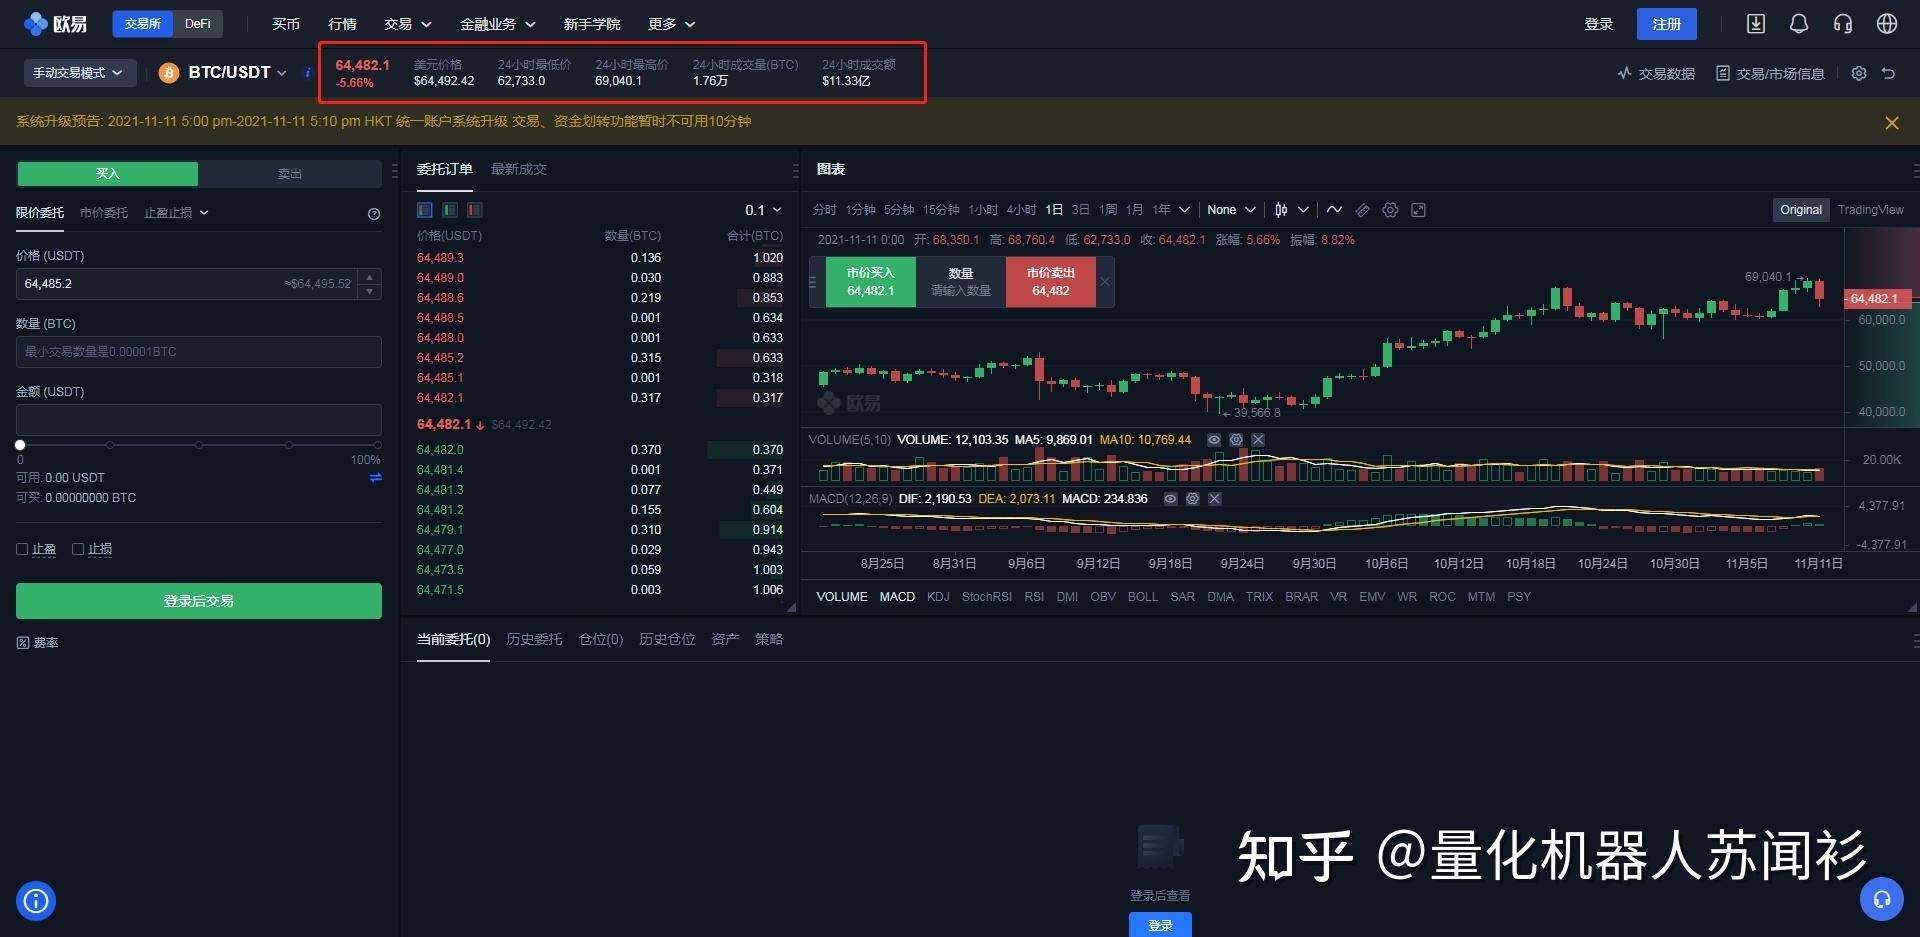Click 市价买入 quick buy button
Viewport: 1920px width, 937px height.
[870, 282]
